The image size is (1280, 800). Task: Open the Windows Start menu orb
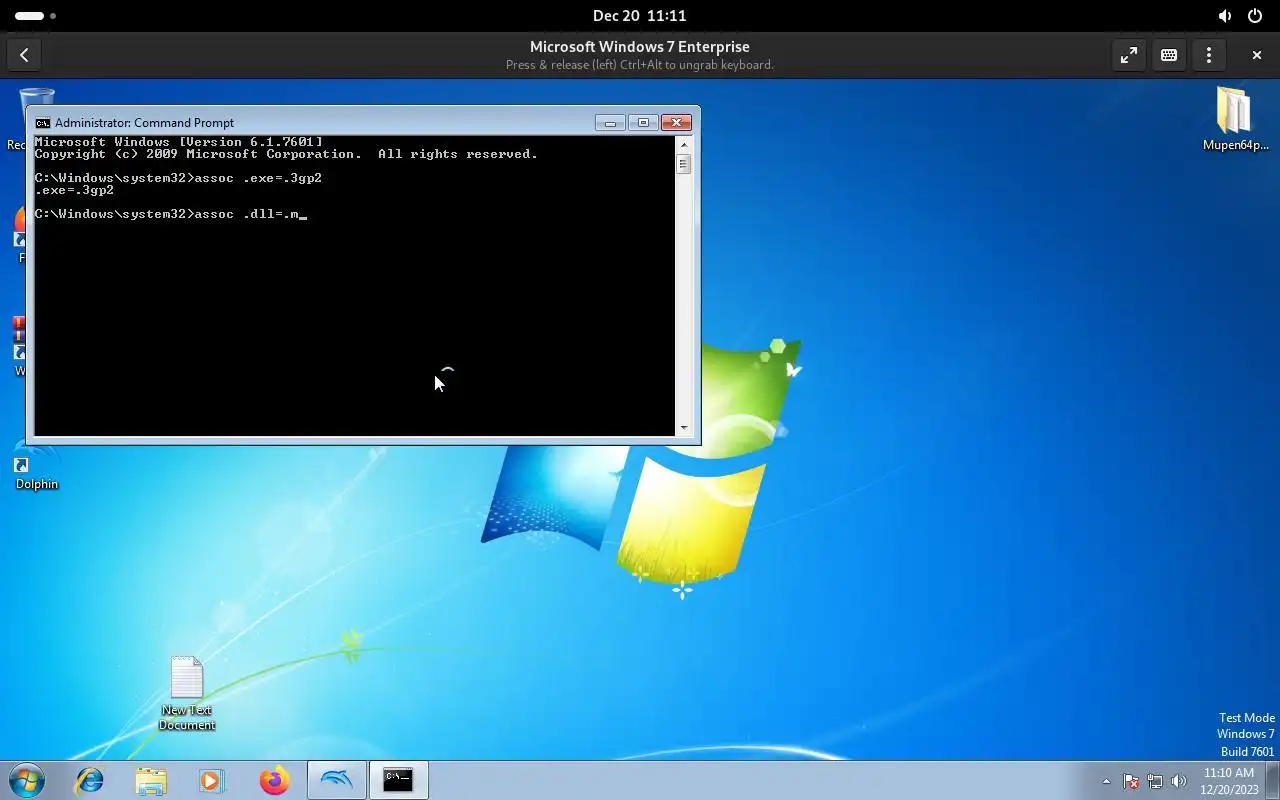(x=27, y=780)
